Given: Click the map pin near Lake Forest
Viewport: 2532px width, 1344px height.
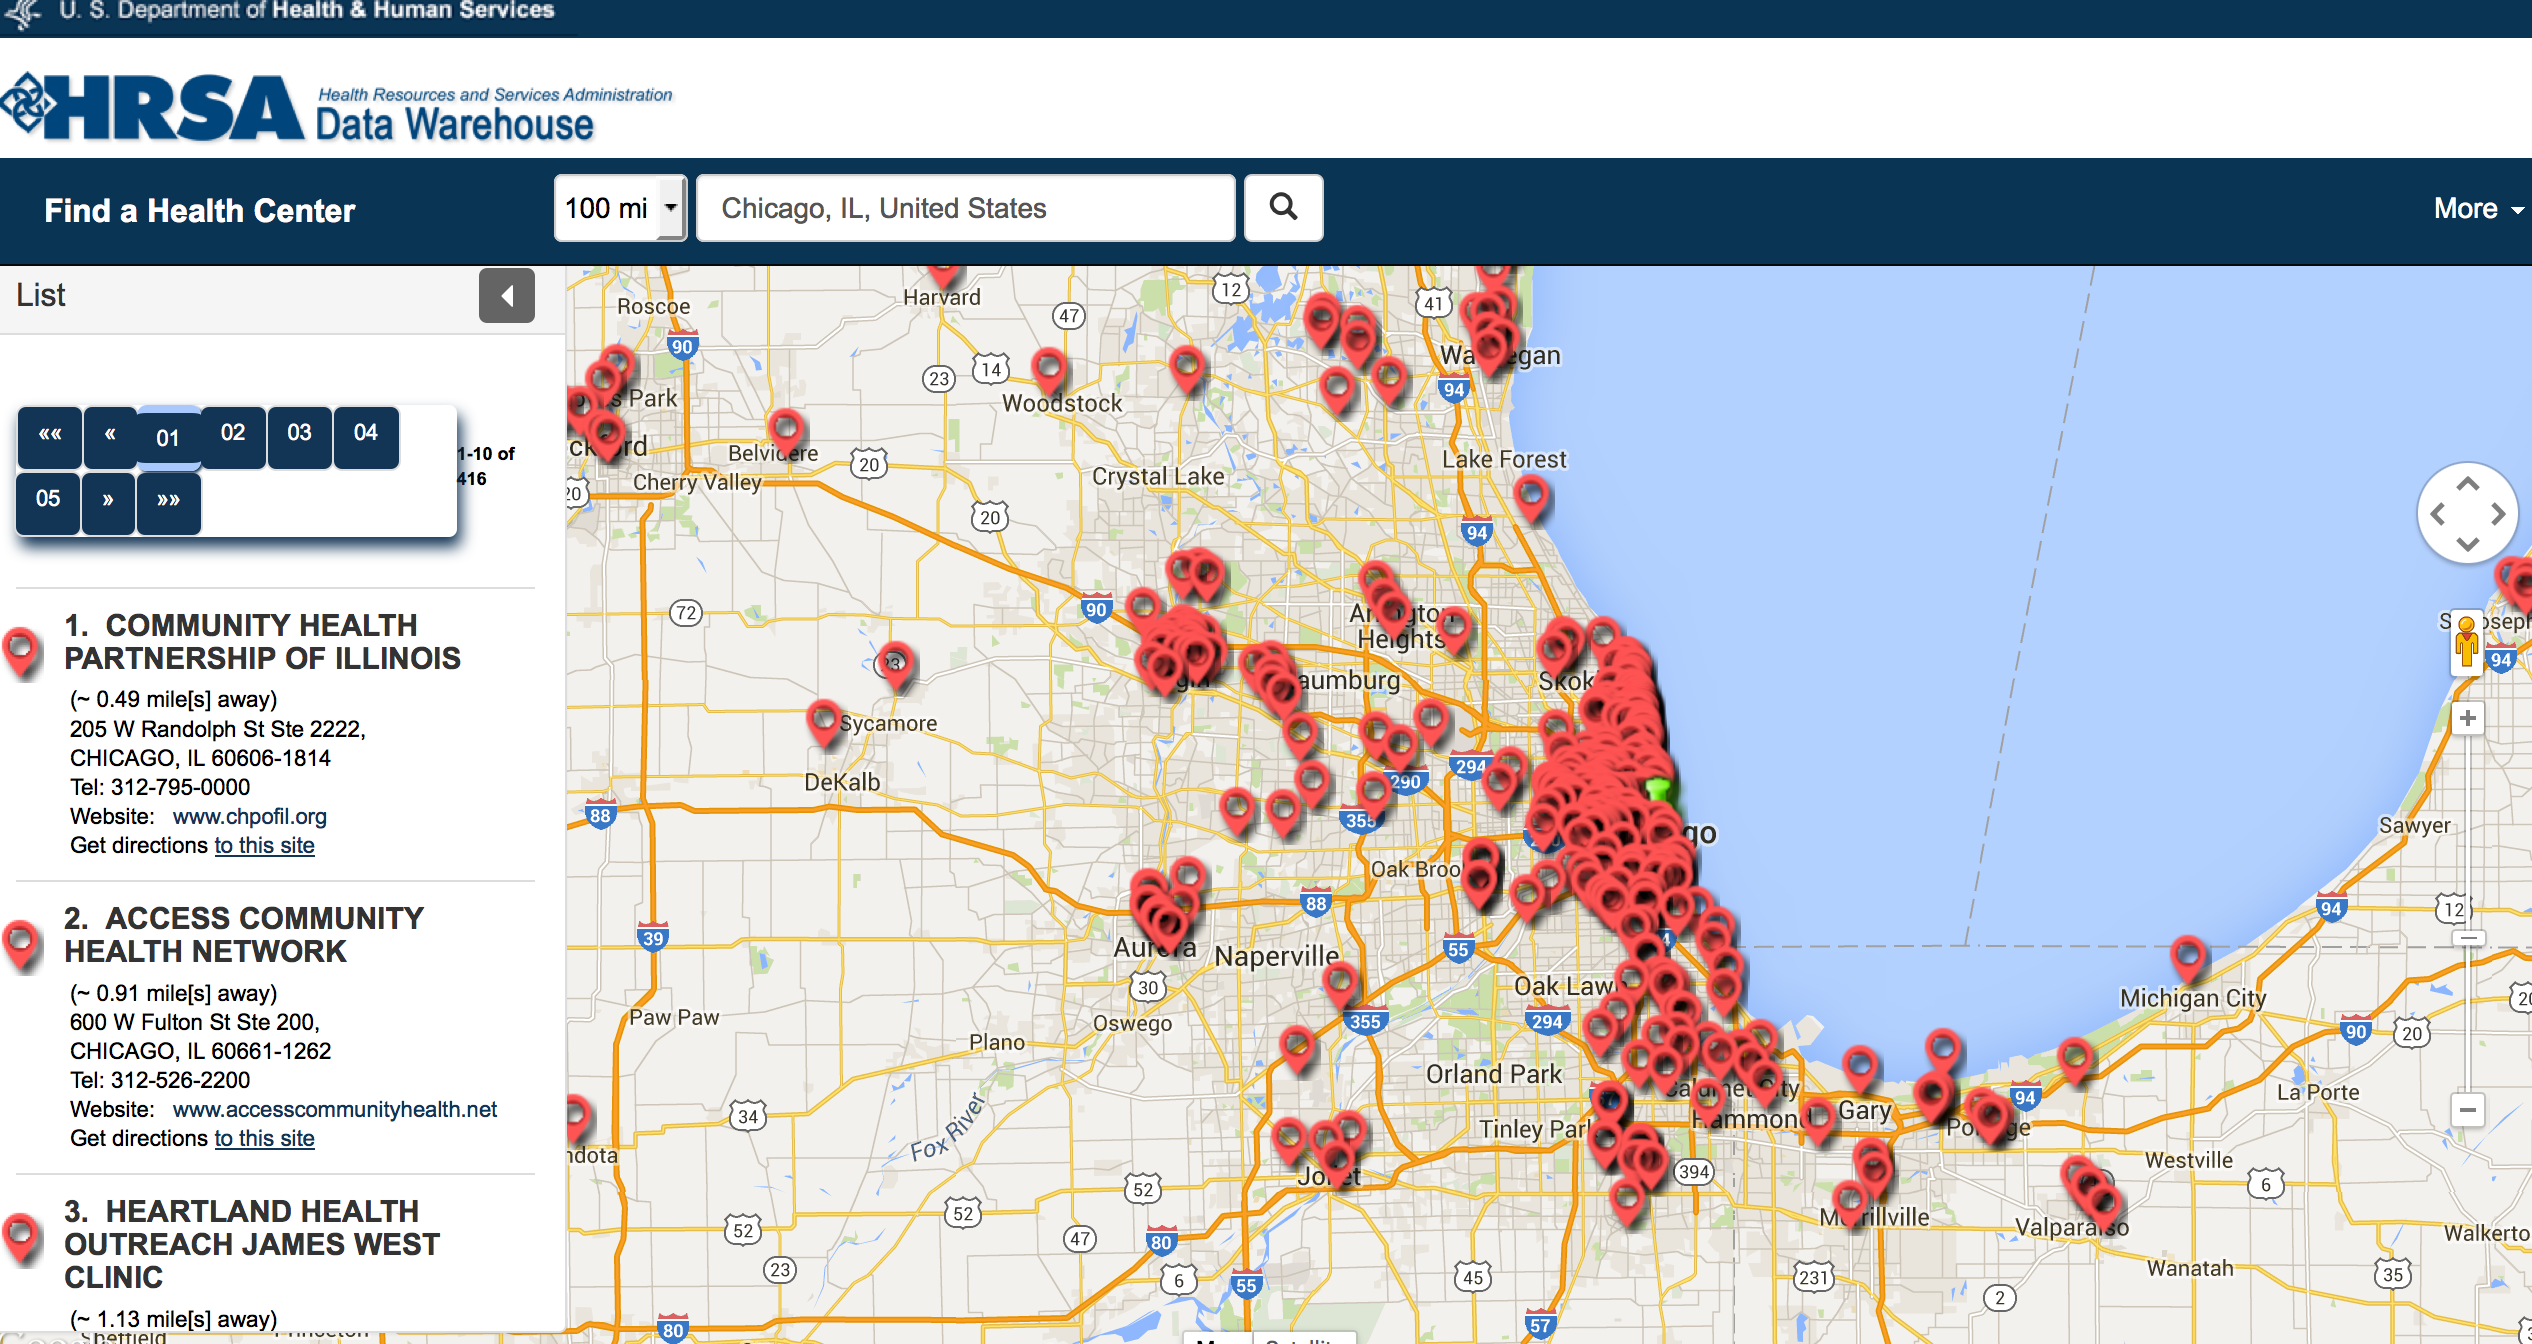Looking at the screenshot, I should coord(1531,498).
